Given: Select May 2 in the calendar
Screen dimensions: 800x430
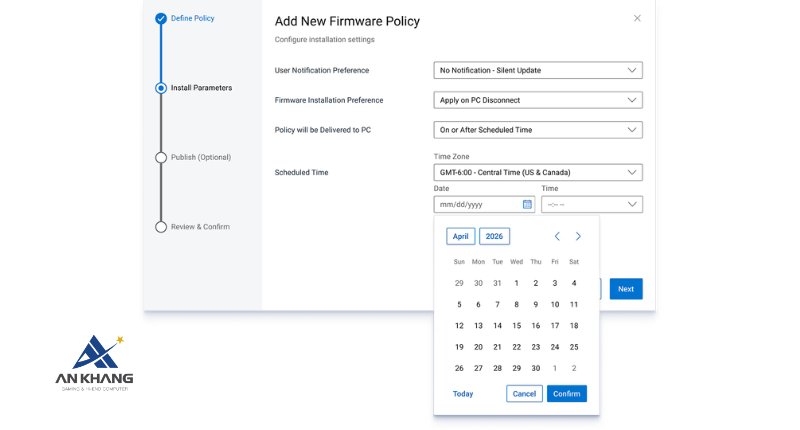Looking at the screenshot, I should pos(574,368).
